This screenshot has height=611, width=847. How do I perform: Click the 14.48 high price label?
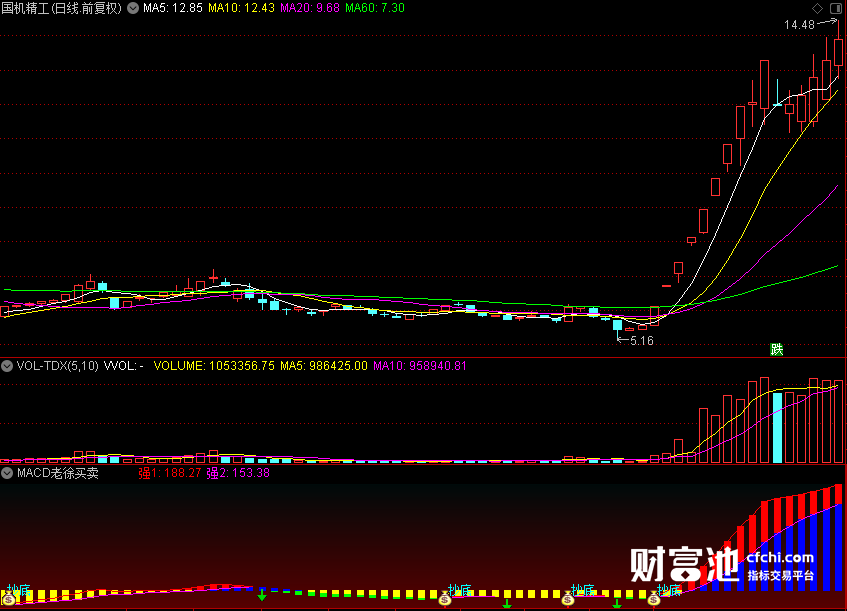[x=799, y=25]
